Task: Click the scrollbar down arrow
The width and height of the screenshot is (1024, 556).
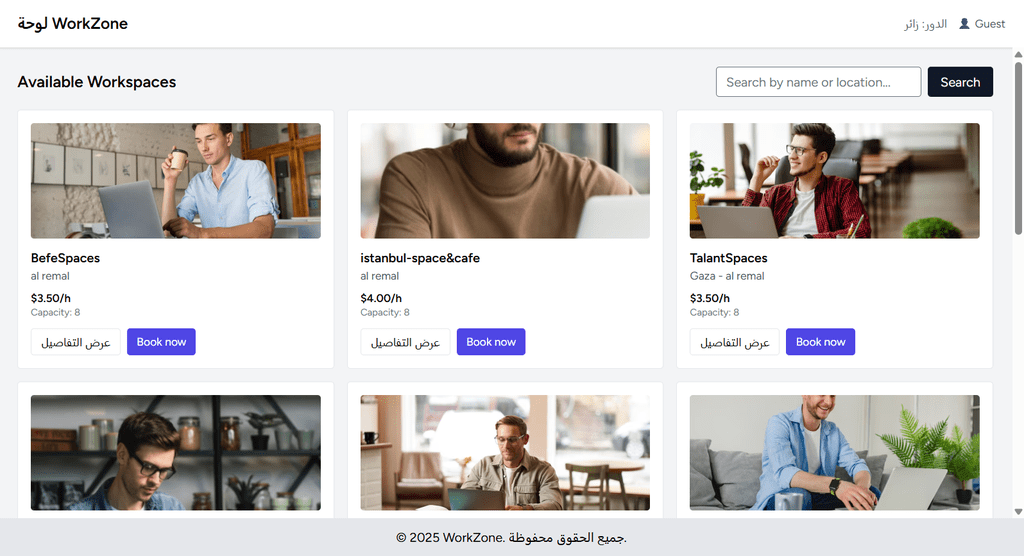Action: [x=1018, y=512]
